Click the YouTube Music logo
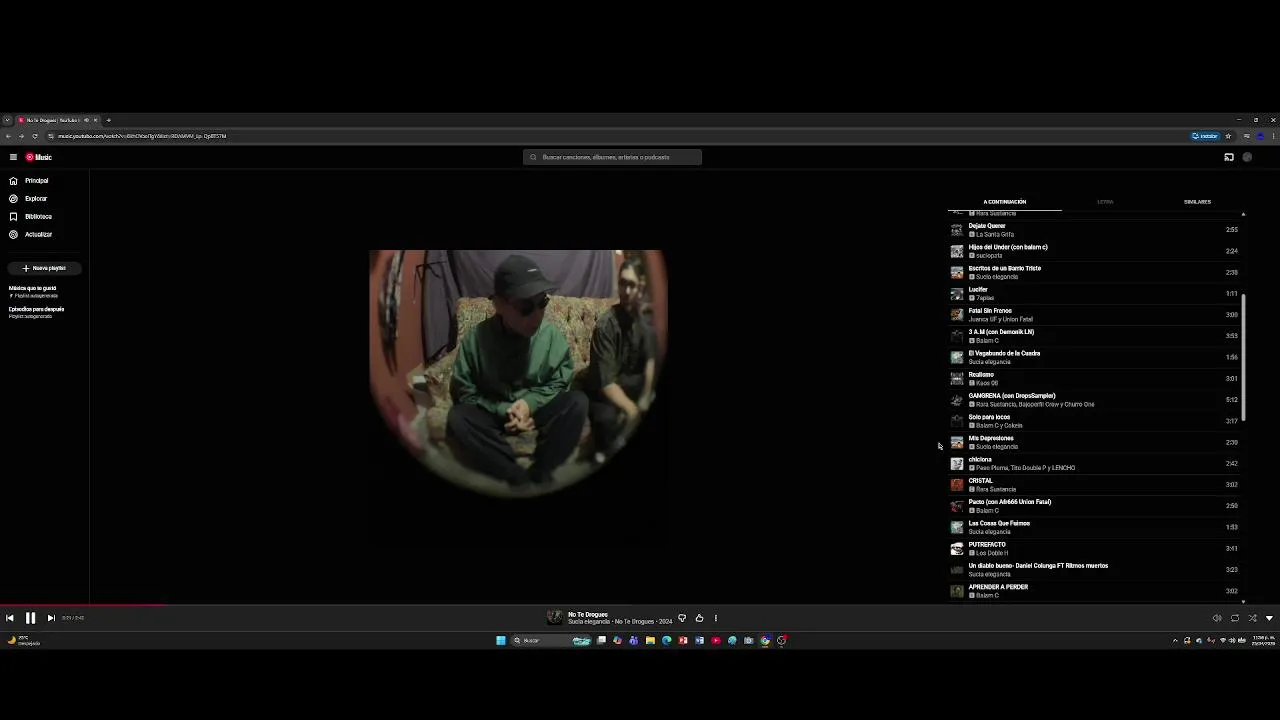 tap(39, 157)
